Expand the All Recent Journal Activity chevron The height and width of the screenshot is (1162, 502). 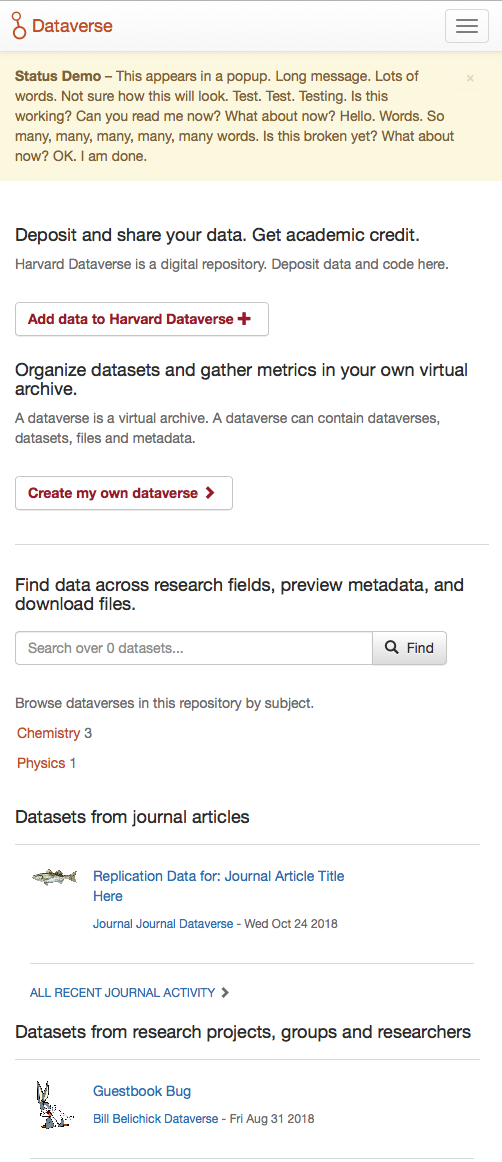click(x=225, y=992)
